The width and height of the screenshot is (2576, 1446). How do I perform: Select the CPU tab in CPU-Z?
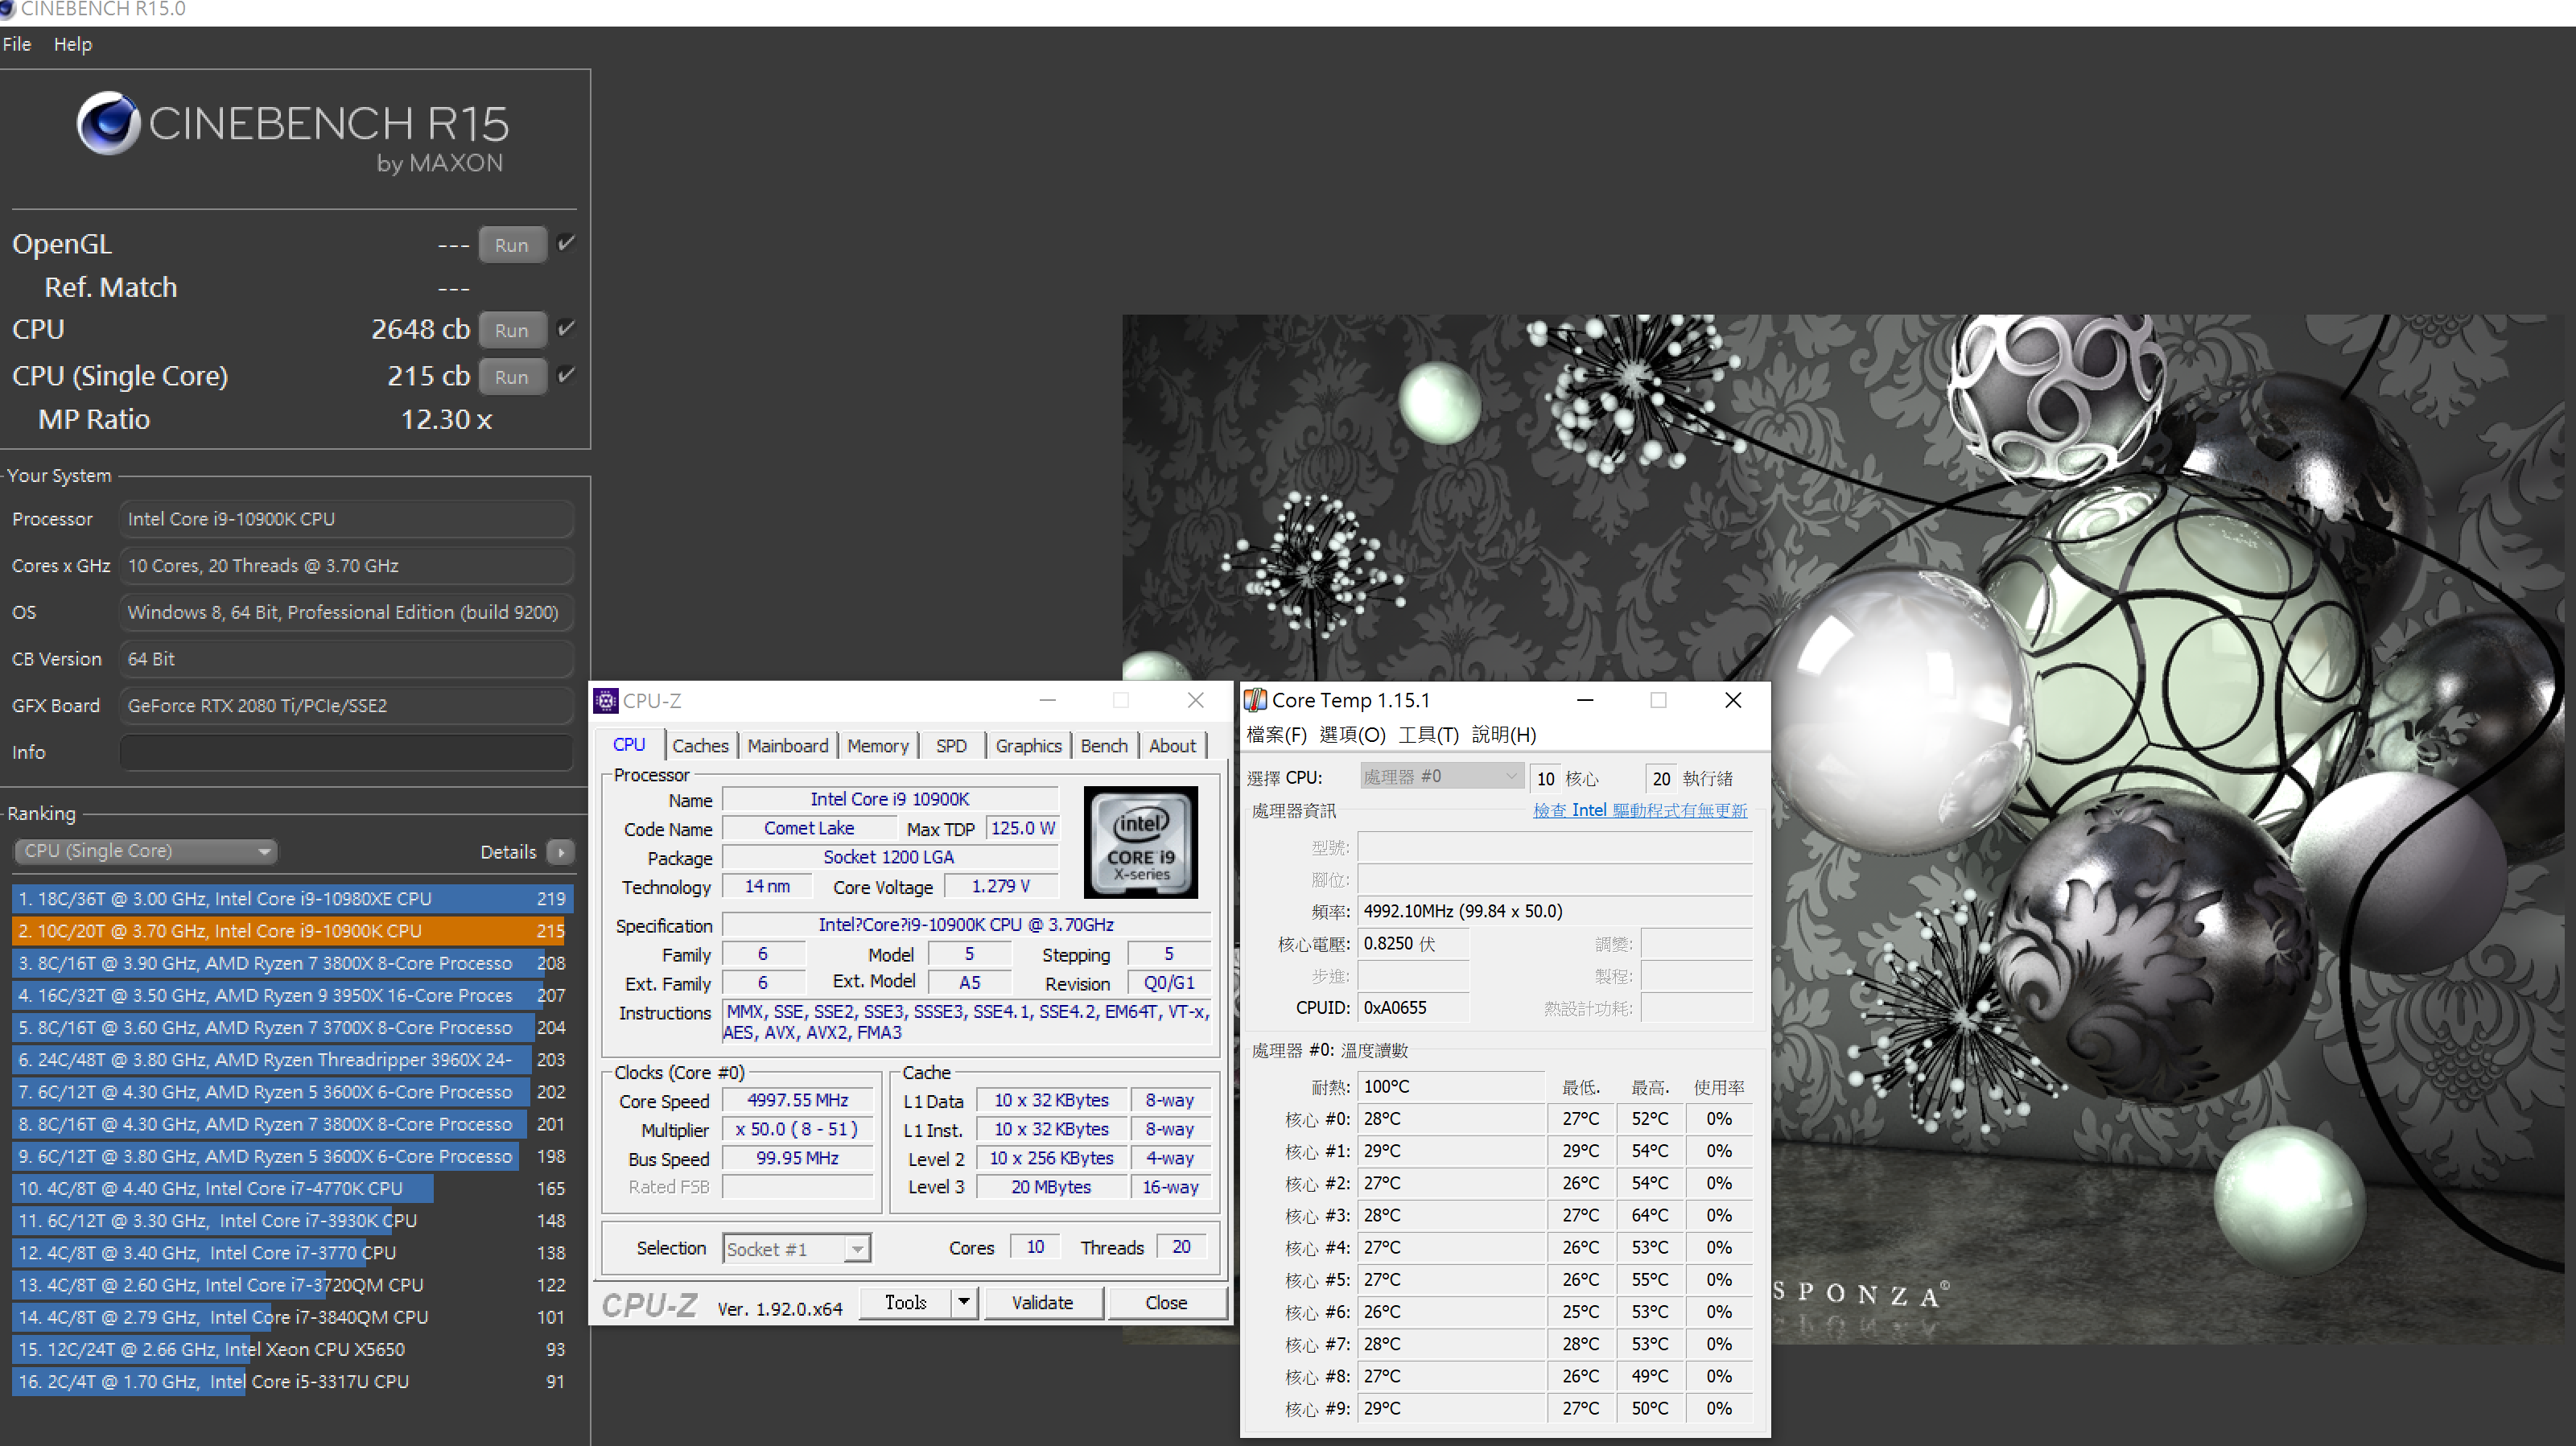629,745
